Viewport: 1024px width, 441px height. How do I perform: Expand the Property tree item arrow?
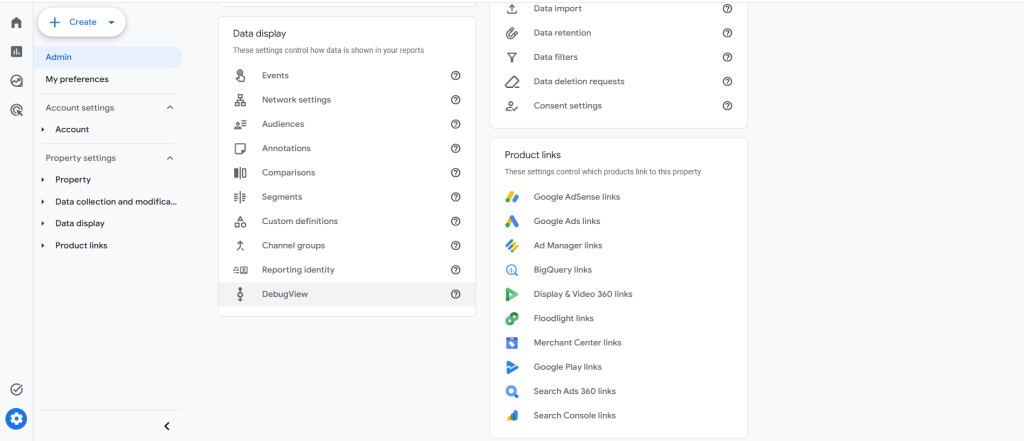coord(43,180)
